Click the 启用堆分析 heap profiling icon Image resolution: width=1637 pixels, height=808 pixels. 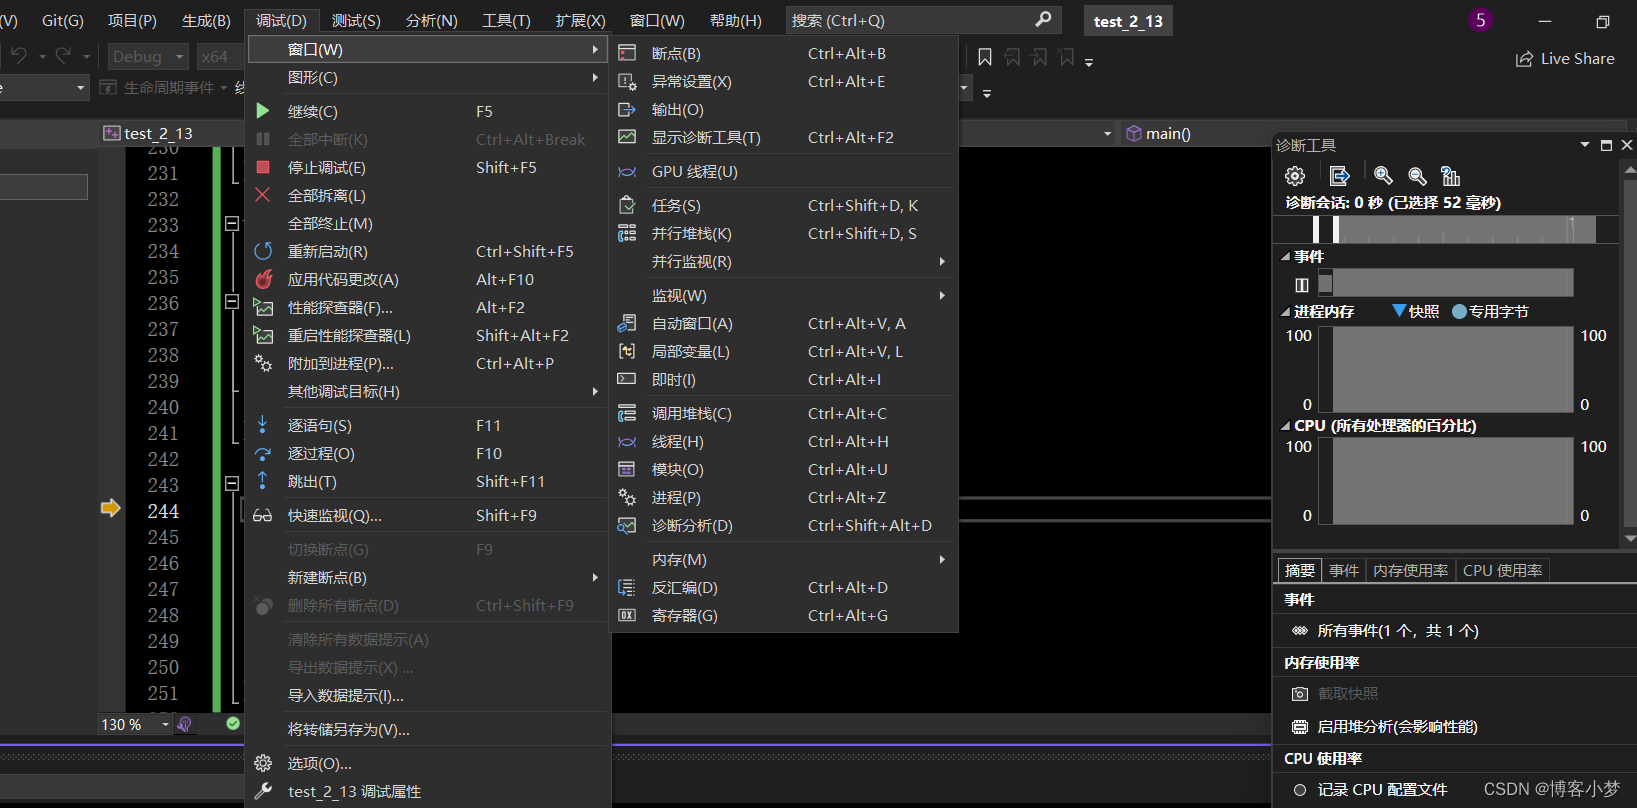point(1300,727)
